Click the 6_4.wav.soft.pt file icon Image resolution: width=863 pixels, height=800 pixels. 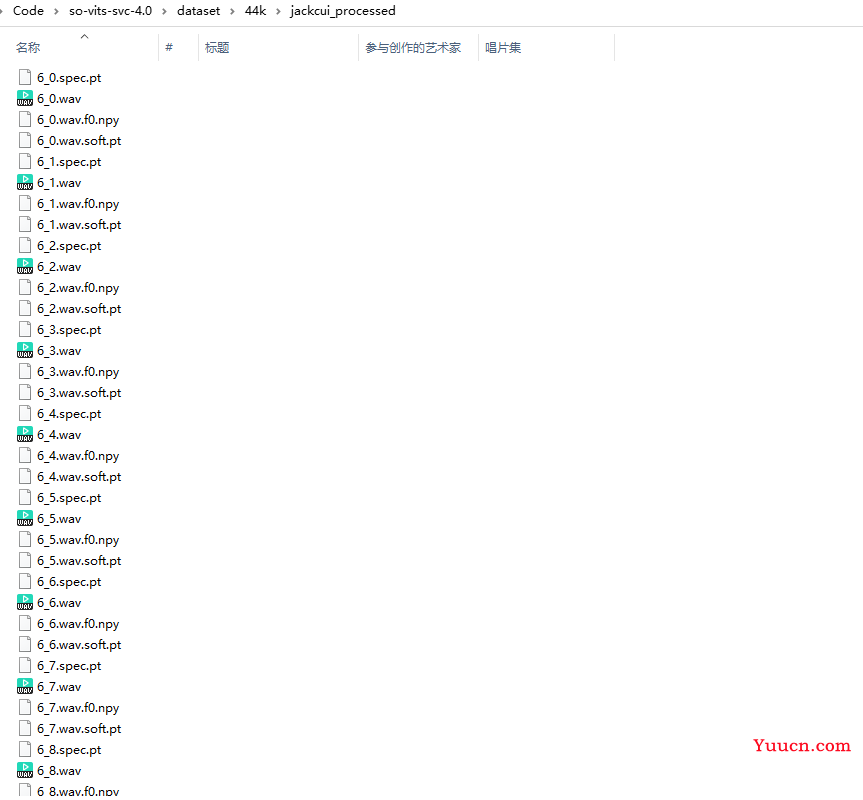click(x=25, y=476)
